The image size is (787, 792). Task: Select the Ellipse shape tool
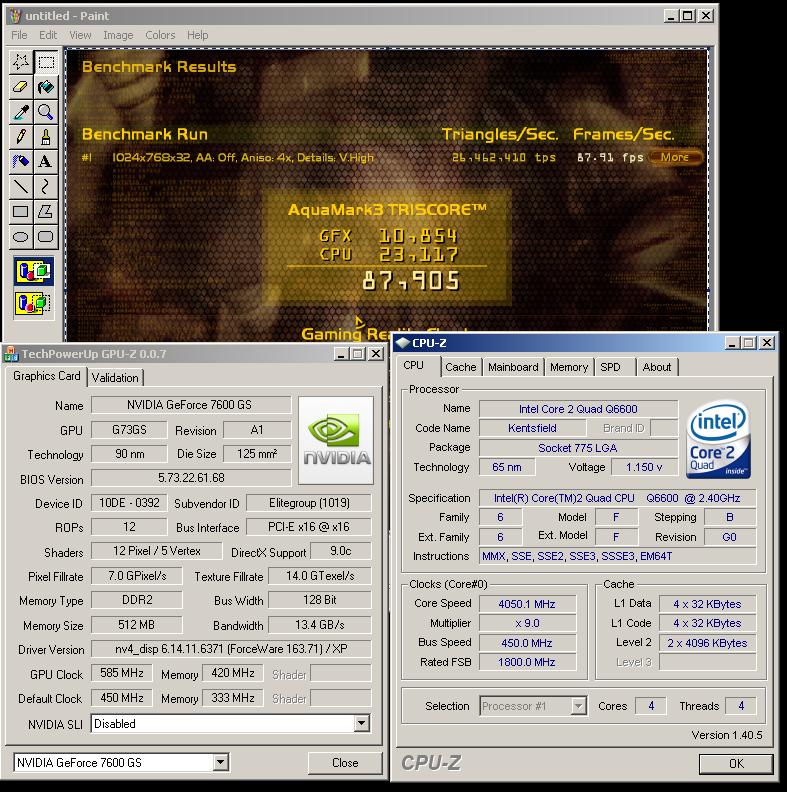(x=21, y=236)
